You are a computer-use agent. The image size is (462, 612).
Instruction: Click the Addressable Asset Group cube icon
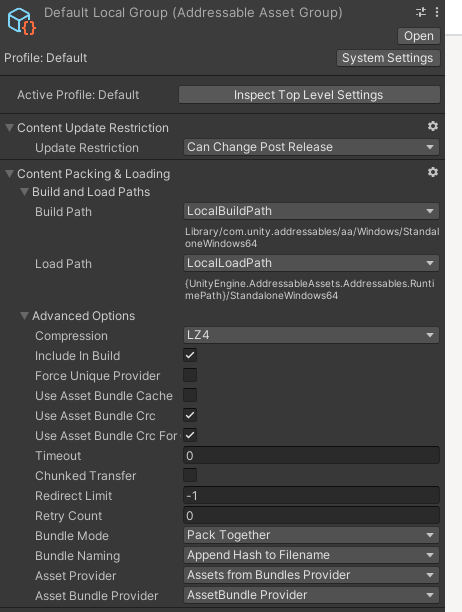pos(21,21)
